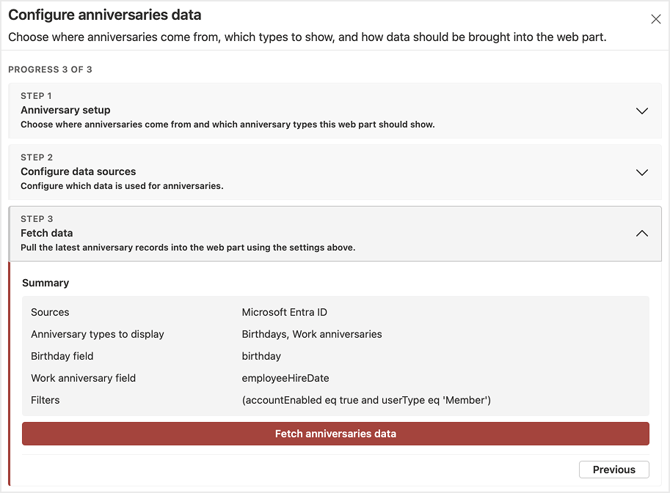Expand Step 1 using its chevron
The image size is (670, 493).
pos(642,111)
